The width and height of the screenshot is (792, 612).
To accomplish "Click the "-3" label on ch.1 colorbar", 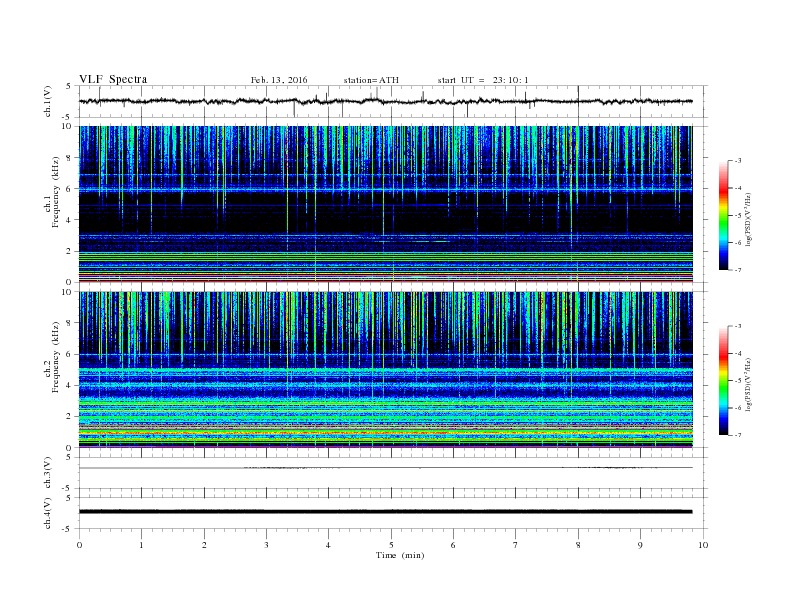I will pyautogui.click(x=738, y=161).
